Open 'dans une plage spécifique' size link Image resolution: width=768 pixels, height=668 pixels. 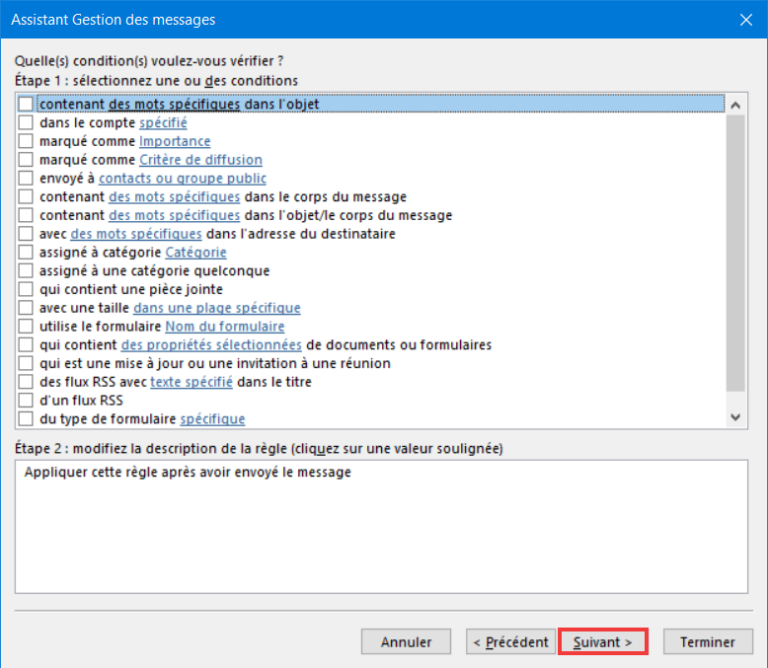(216, 308)
